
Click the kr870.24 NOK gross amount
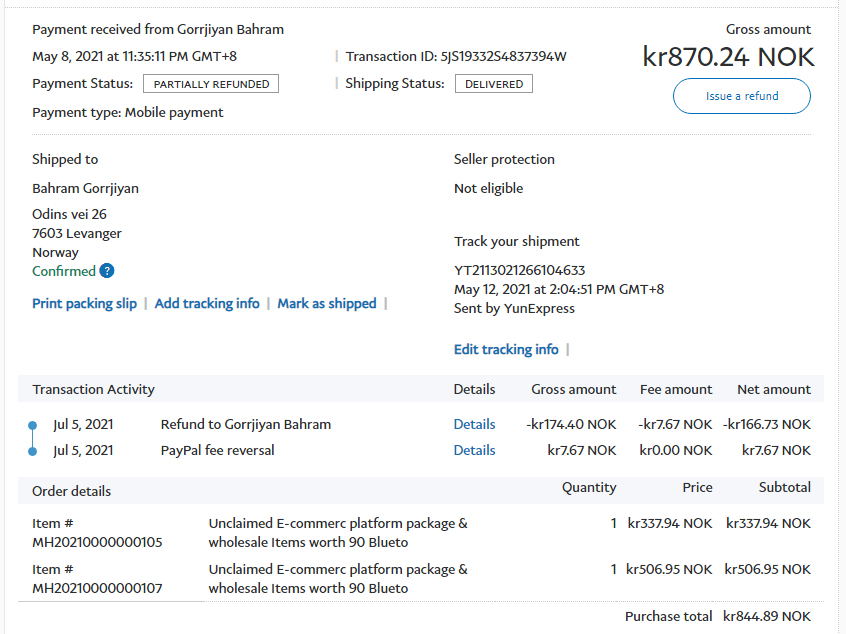728,57
